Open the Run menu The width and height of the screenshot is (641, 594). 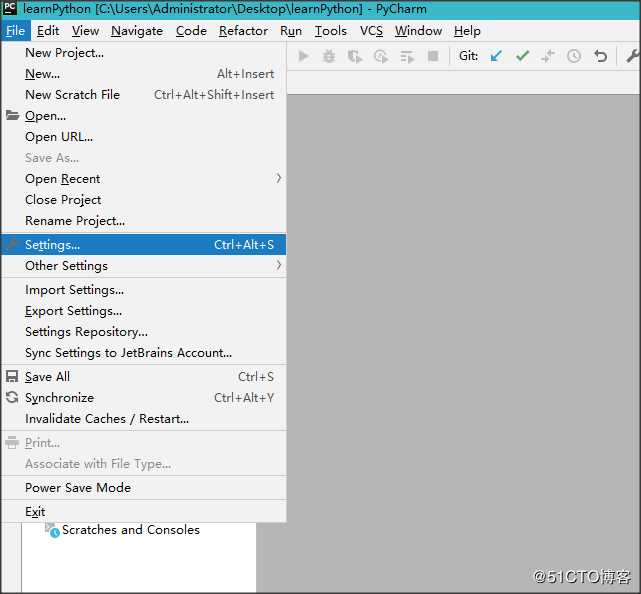click(291, 31)
